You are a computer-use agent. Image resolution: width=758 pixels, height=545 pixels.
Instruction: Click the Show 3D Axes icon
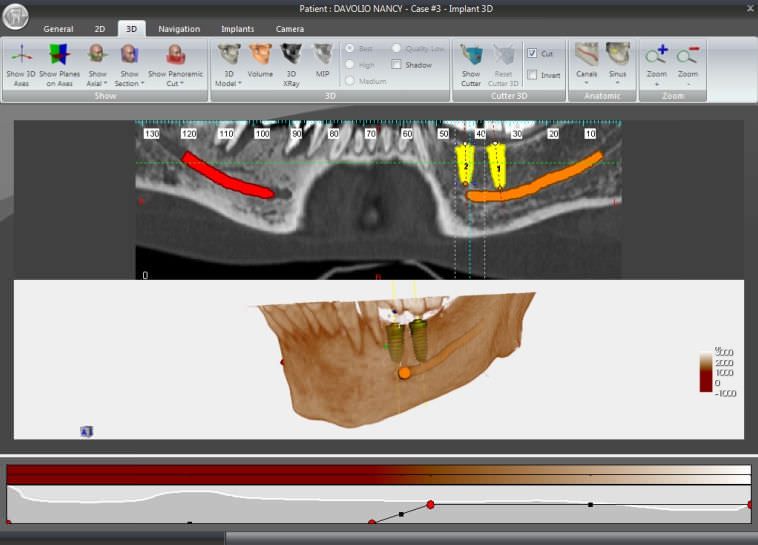click(21, 55)
